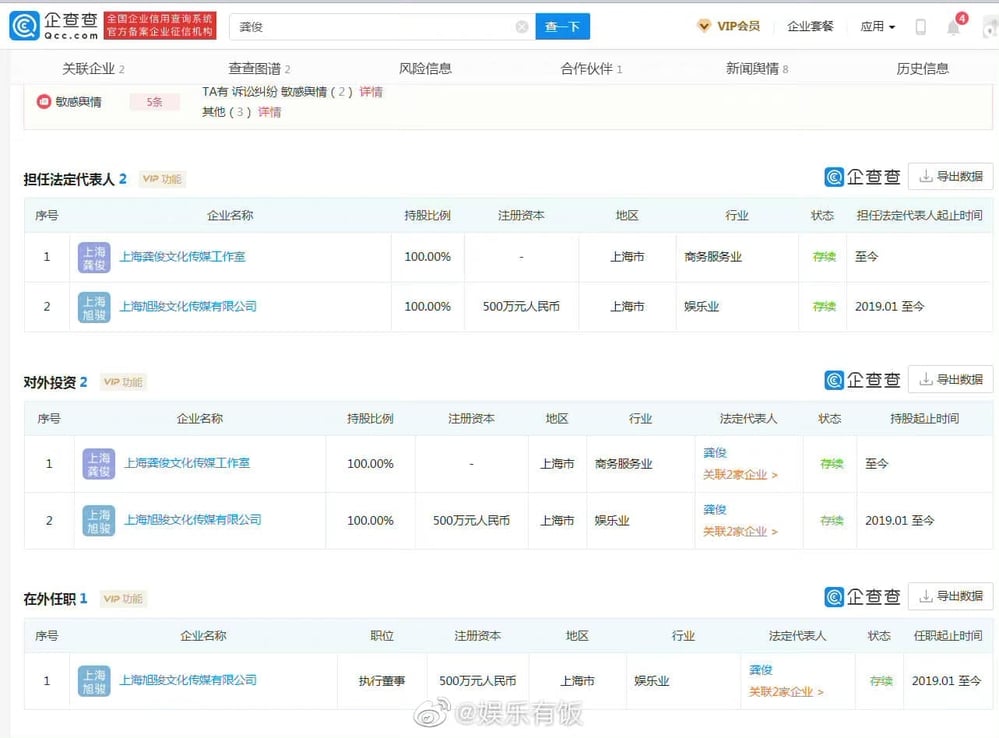This screenshot has height=738, width=999.
Task: Clear the search box with the X icon
Action: [x=522, y=27]
